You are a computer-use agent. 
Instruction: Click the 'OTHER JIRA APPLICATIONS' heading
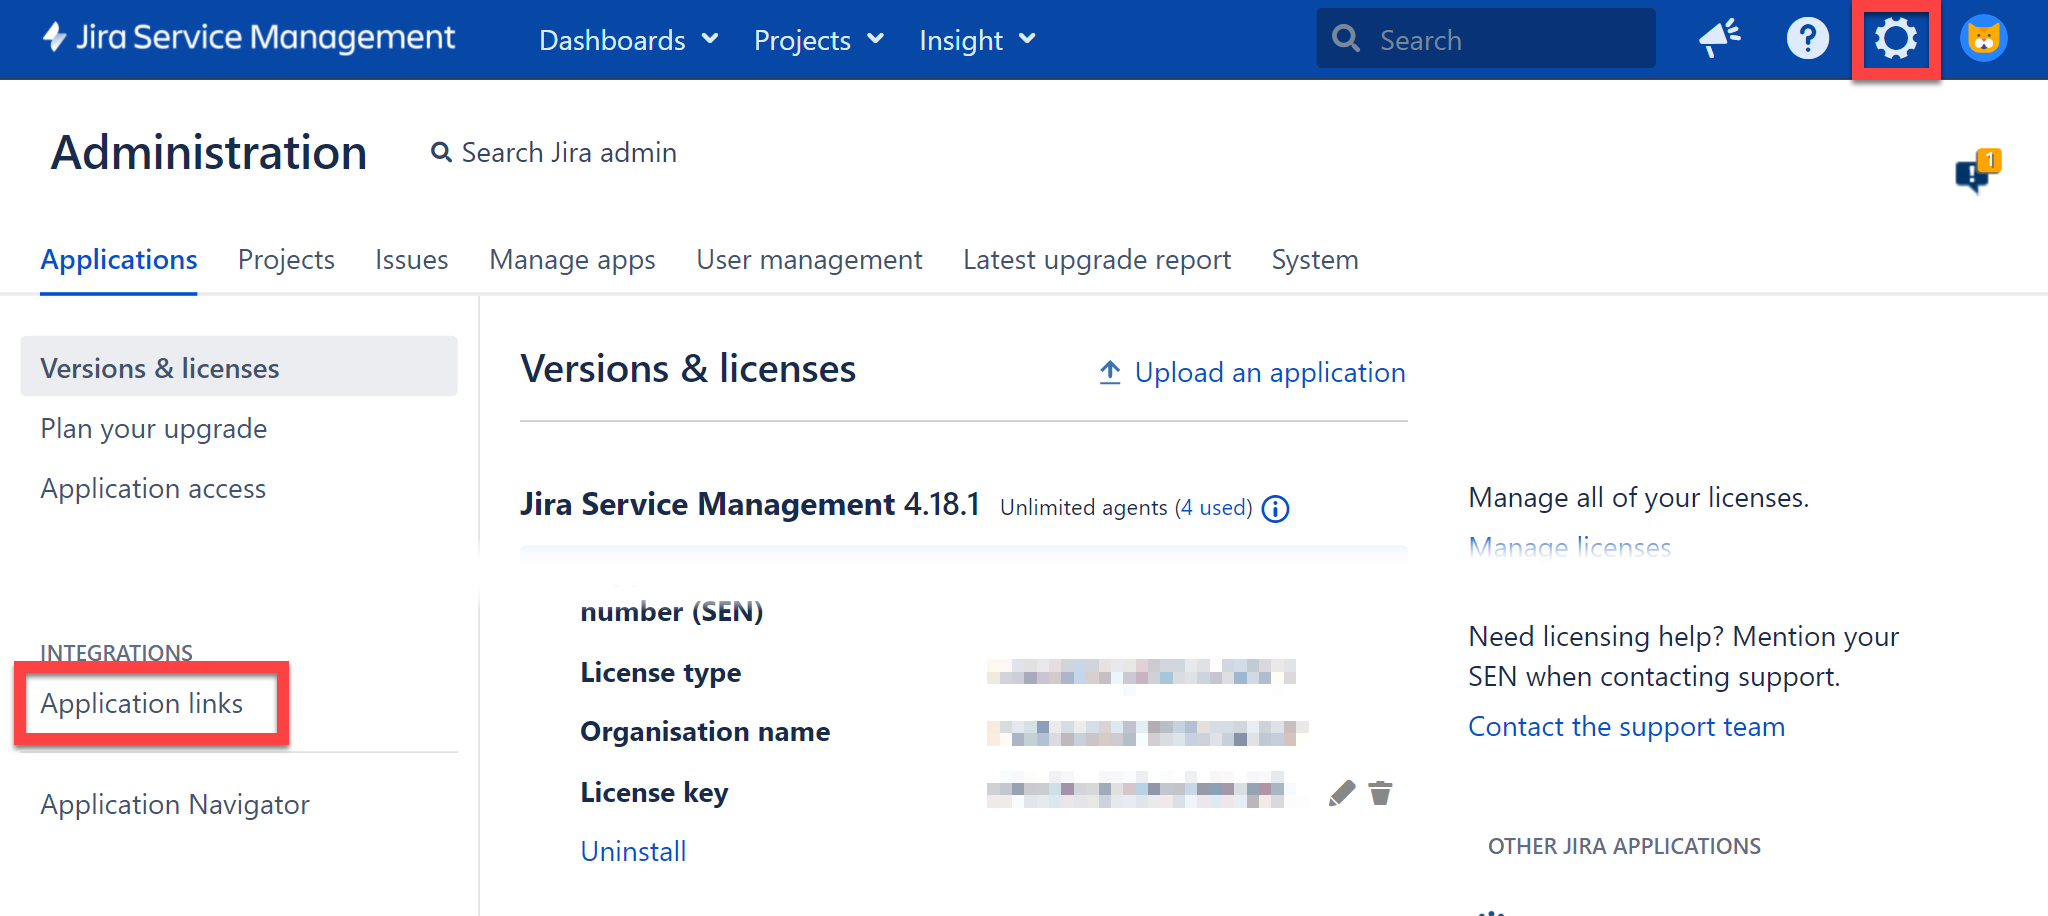coord(1624,847)
